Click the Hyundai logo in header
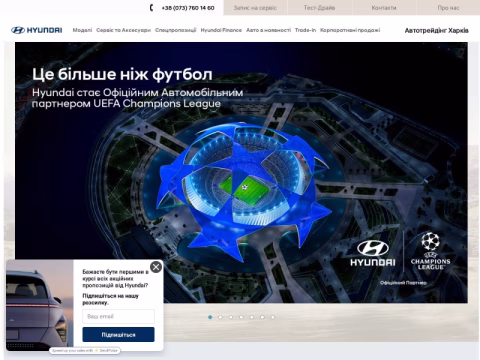The width and height of the screenshot is (480, 360). (x=36, y=30)
